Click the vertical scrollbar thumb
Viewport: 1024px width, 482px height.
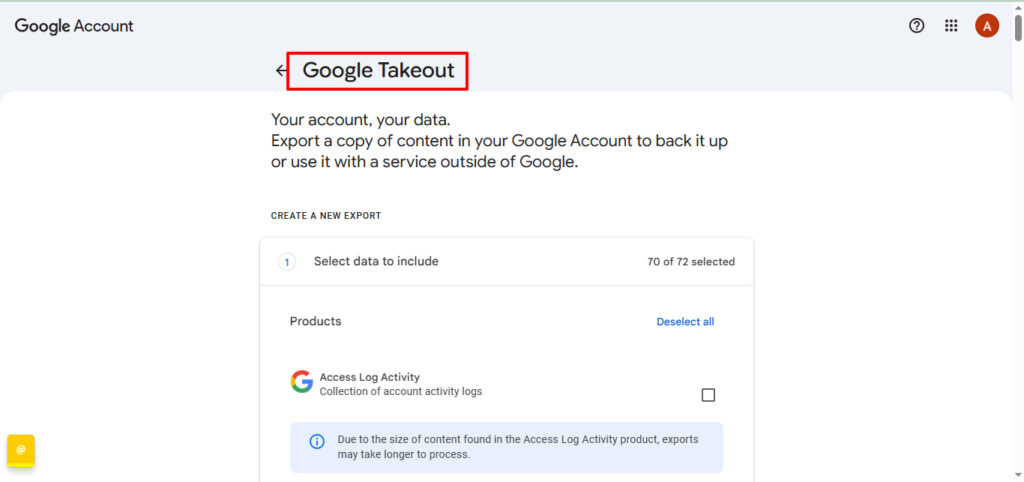[1018, 26]
